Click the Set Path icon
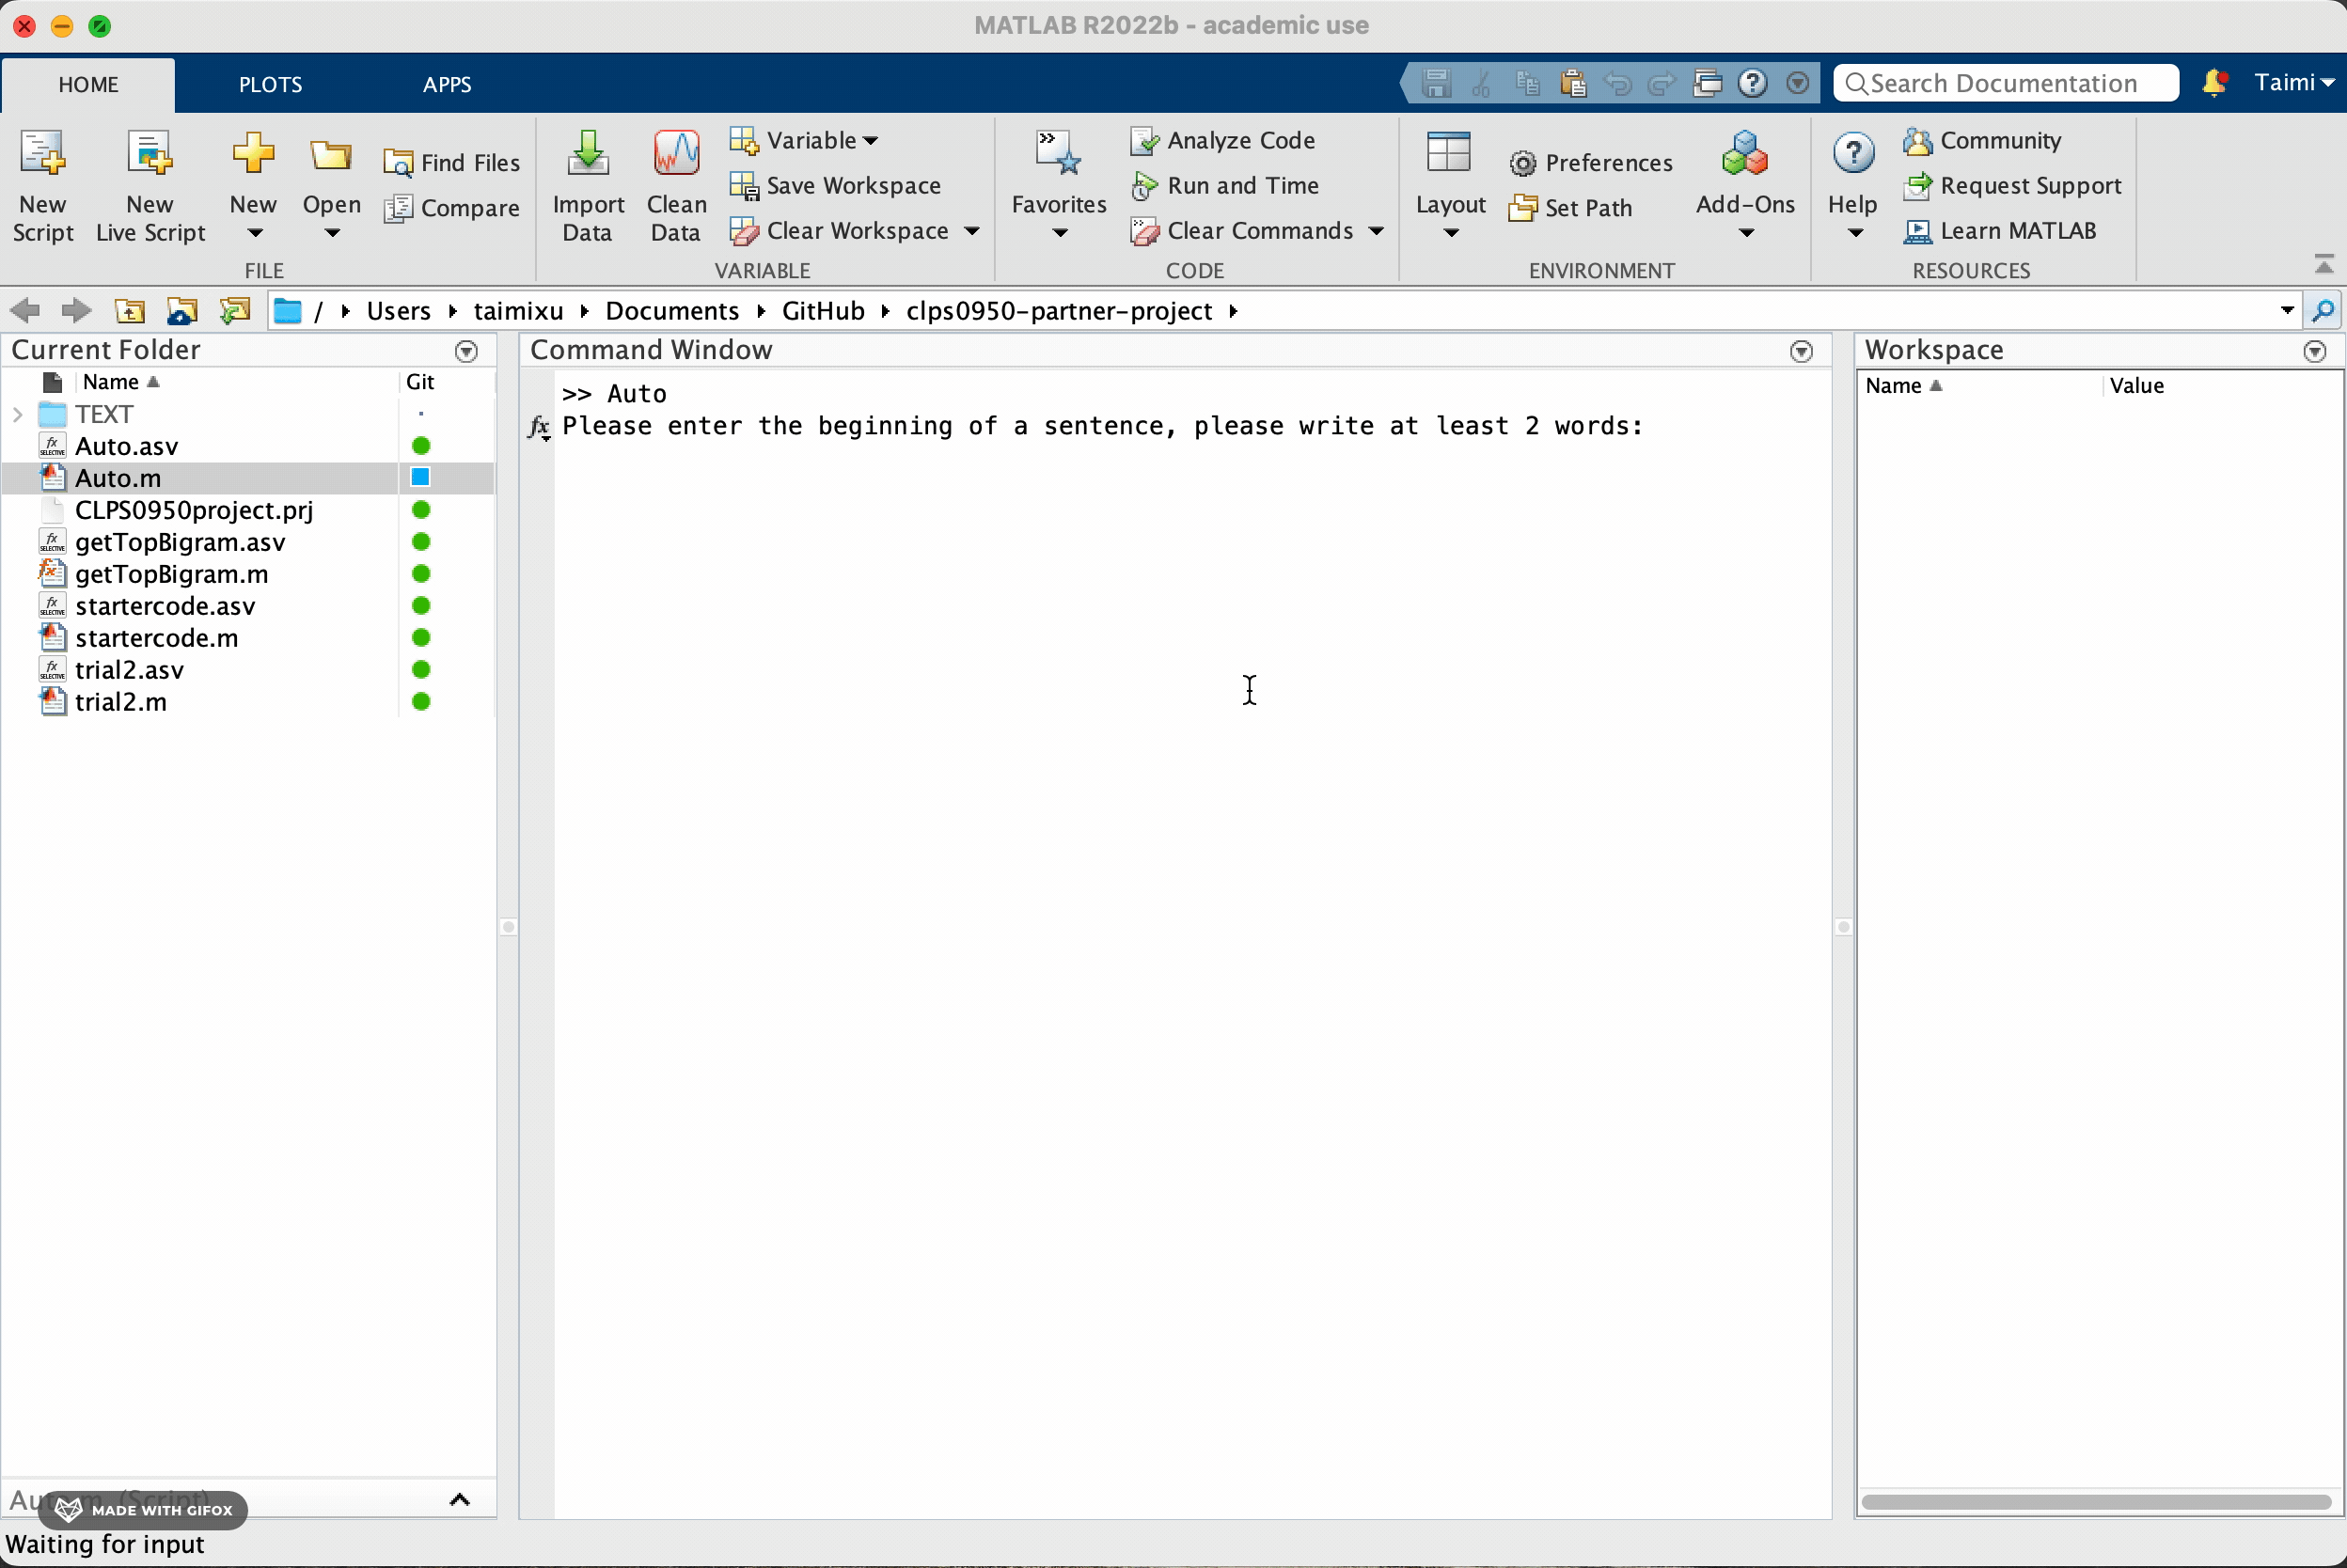 (1522, 208)
